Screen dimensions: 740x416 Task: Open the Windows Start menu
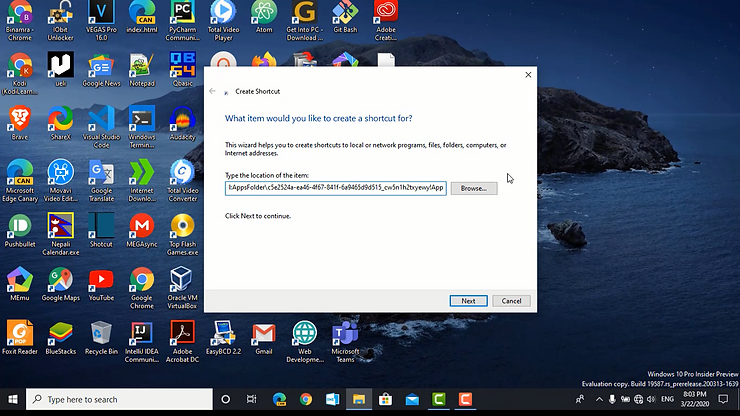coord(13,399)
